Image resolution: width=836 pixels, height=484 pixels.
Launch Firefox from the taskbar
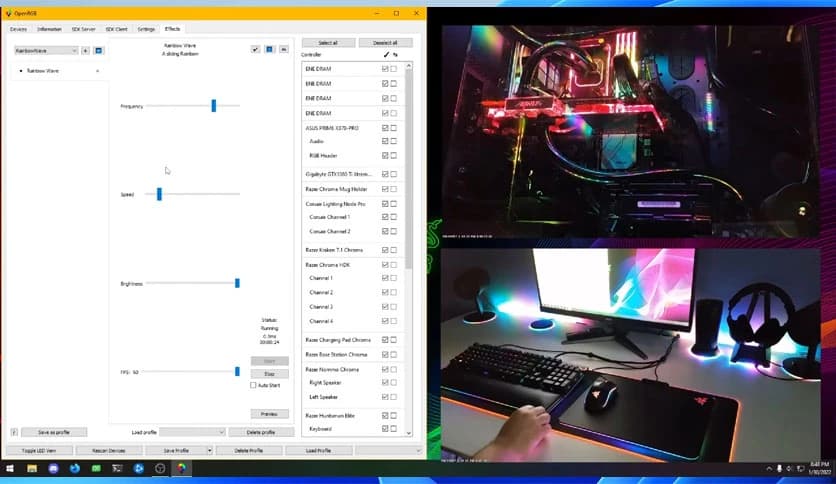tap(75, 469)
